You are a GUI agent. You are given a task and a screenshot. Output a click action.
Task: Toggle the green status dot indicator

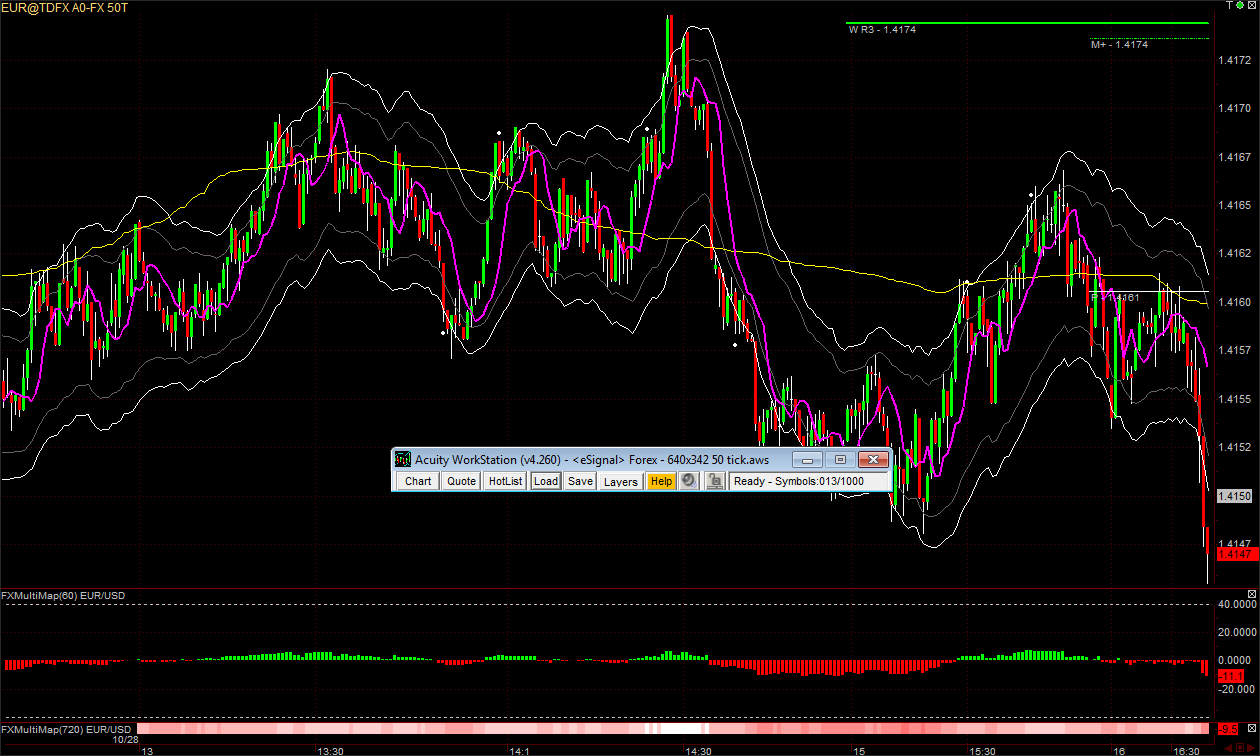point(1240,6)
